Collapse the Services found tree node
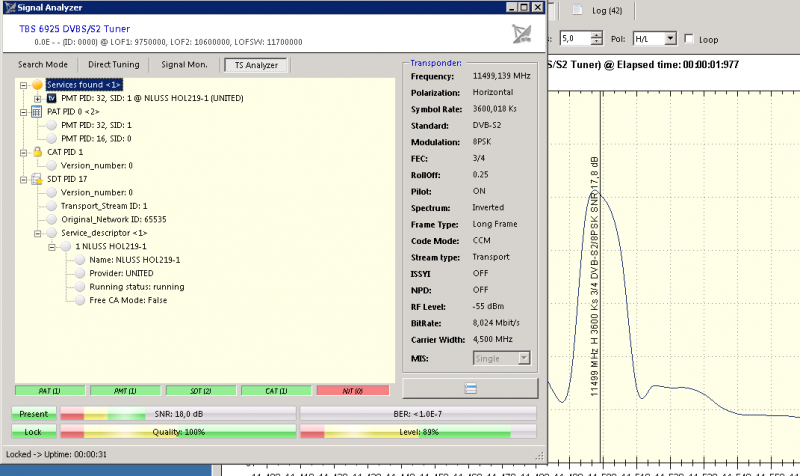 (23, 85)
